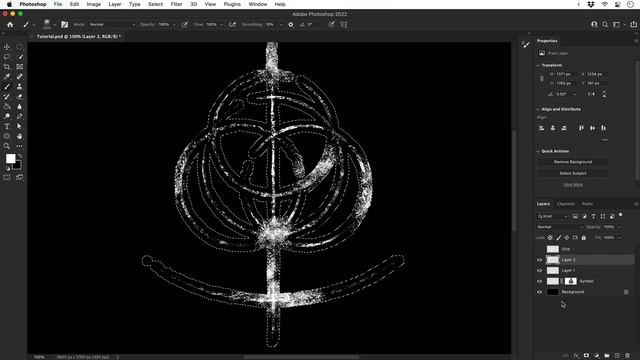The image size is (640, 360).
Task: Select the Move tool
Action: pos(7,47)
